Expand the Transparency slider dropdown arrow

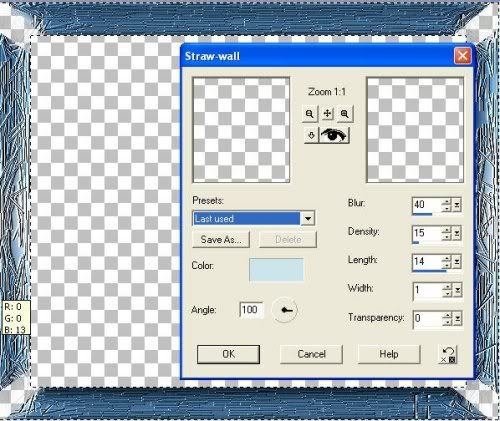(x=457, y=319)
